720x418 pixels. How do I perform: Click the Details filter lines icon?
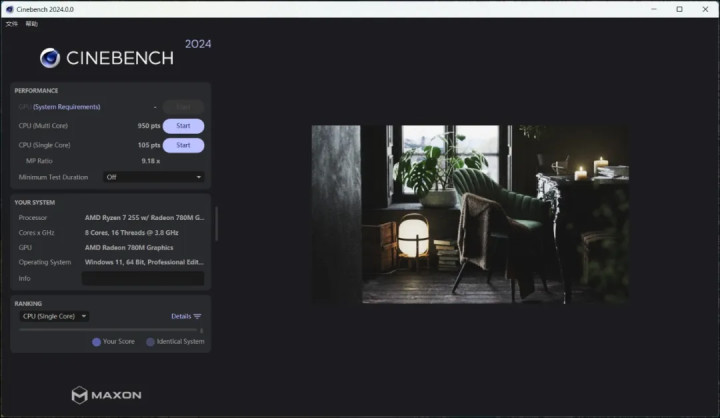197,316
